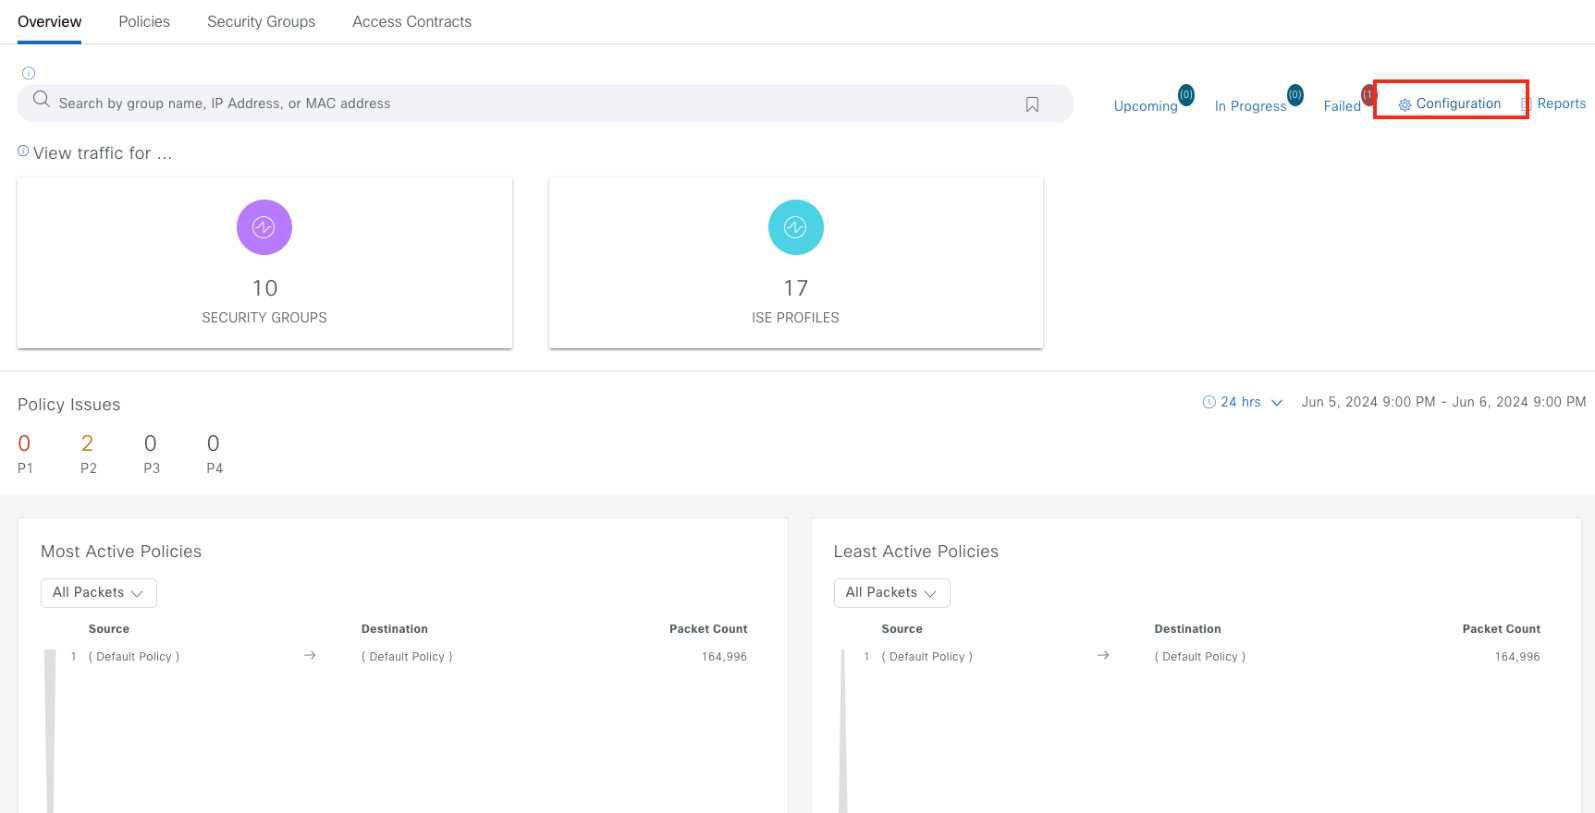Open the In Progress tasks link
Screen dimensions: 1595x813
pyautogui.click(x=1250, y=106)
